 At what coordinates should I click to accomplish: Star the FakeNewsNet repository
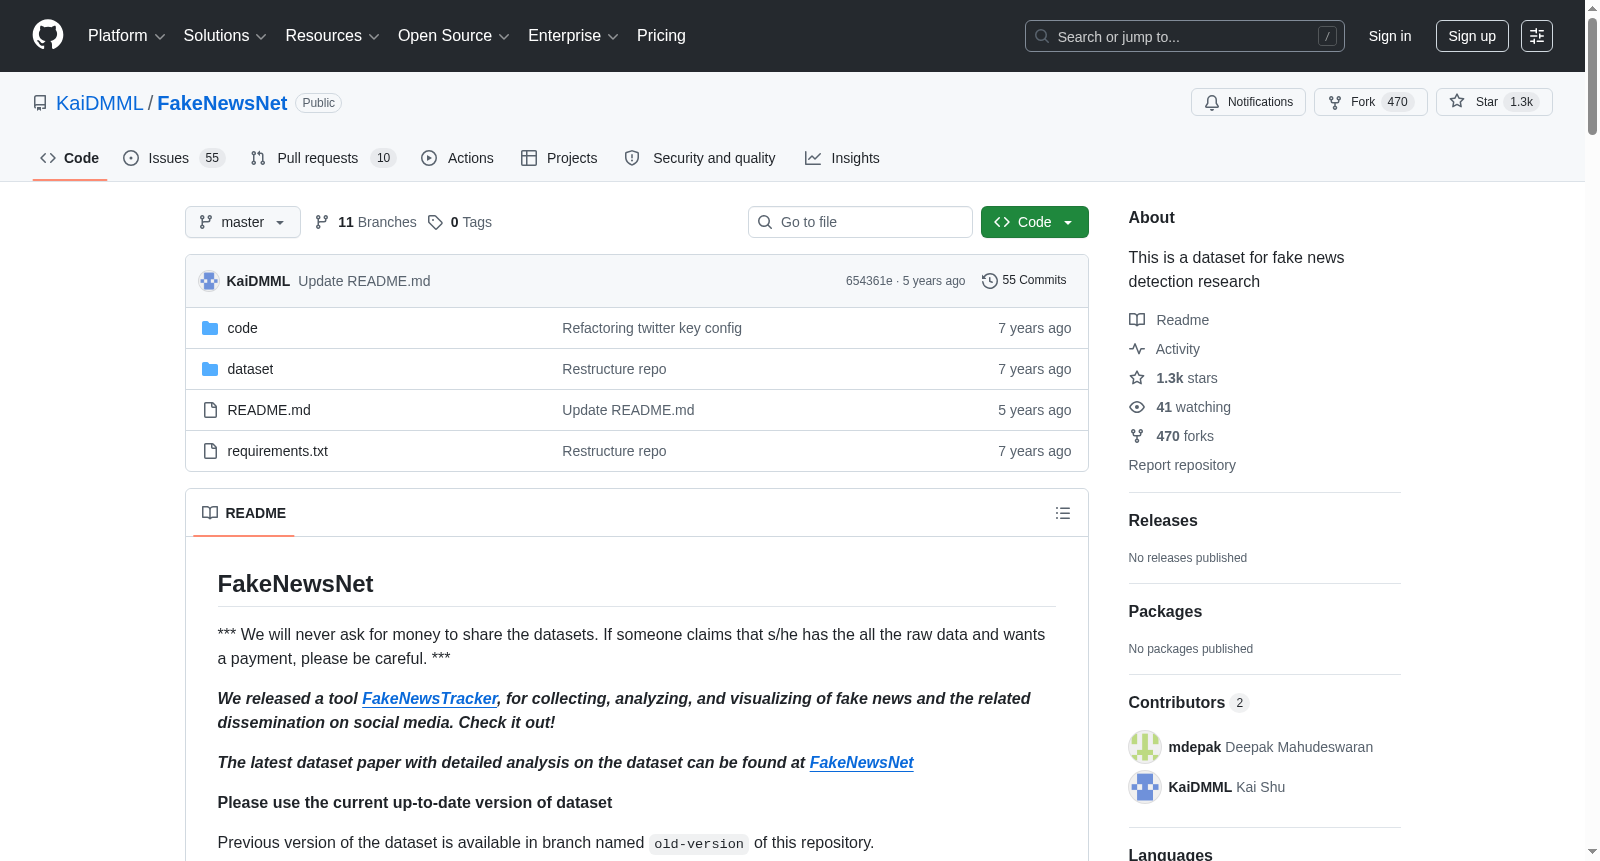coord(1494,102)
